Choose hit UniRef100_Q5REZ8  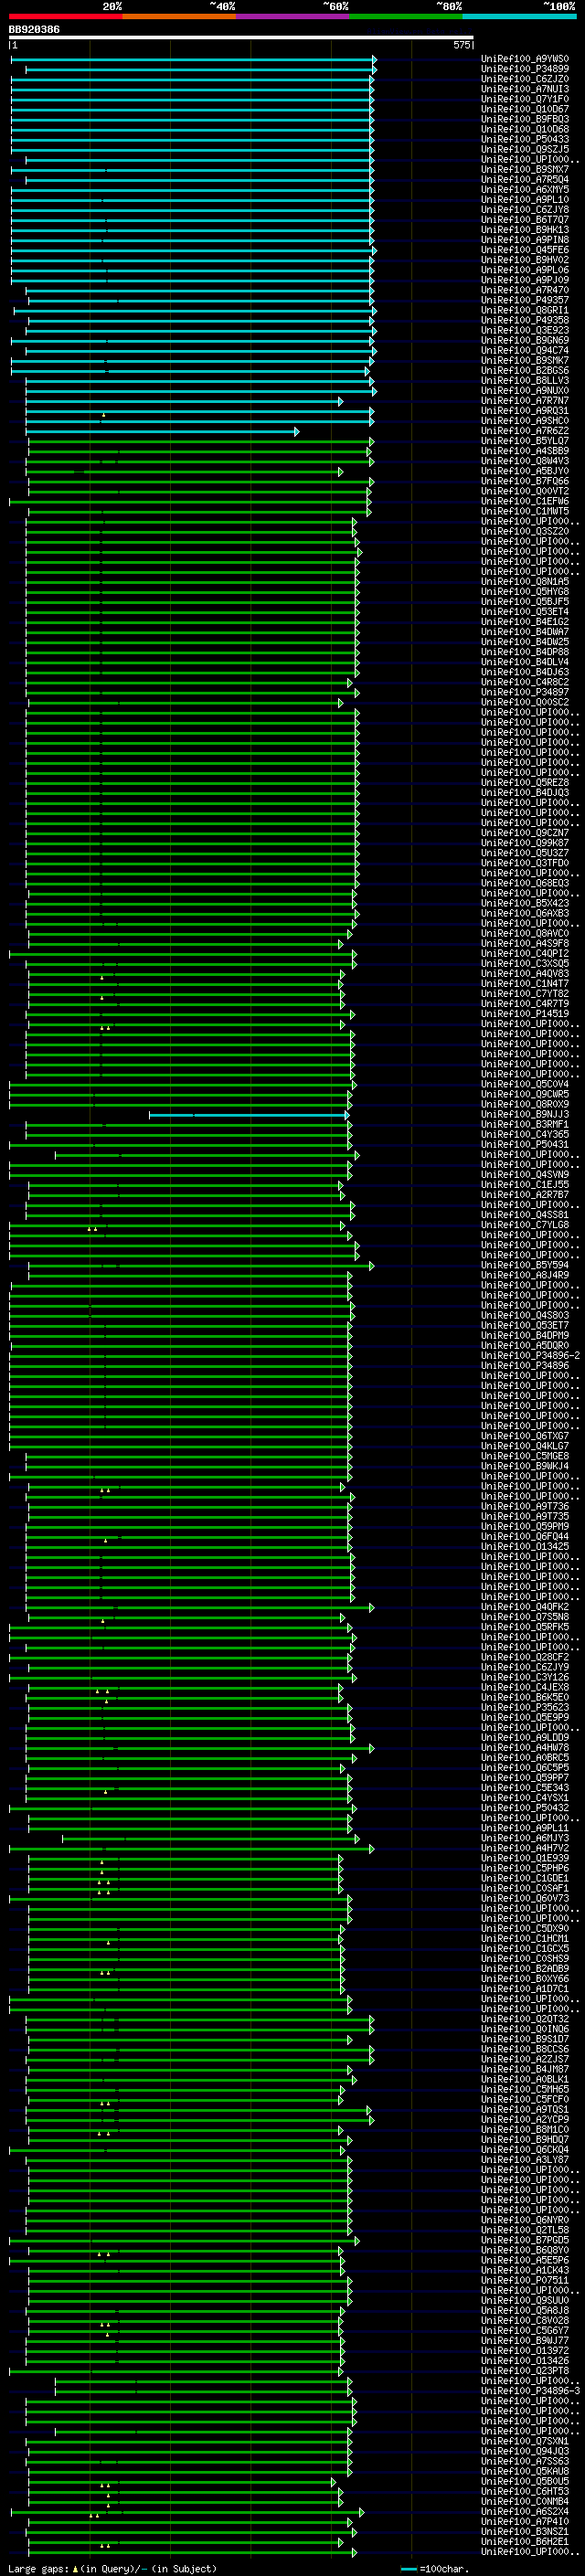click(525, 782)
